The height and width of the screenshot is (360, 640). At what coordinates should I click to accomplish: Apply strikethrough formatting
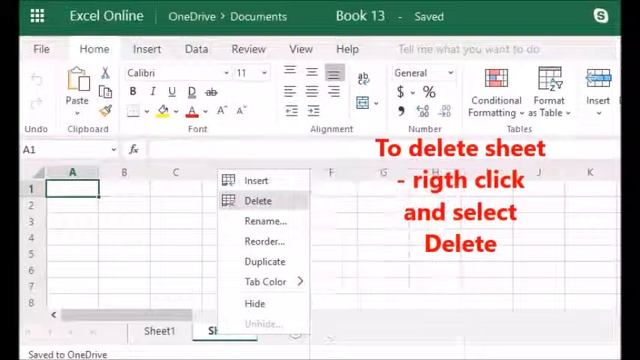(211, 92)
